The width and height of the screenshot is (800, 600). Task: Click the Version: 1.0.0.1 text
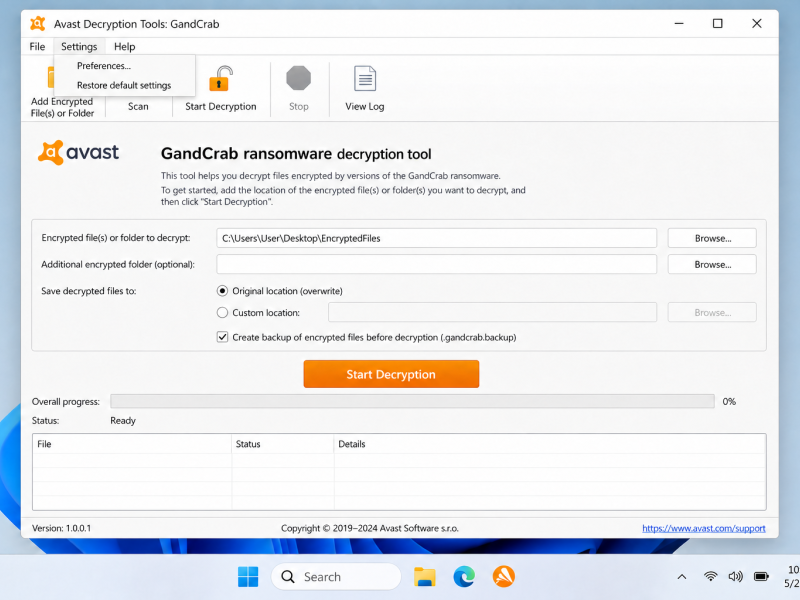(61, 528)
